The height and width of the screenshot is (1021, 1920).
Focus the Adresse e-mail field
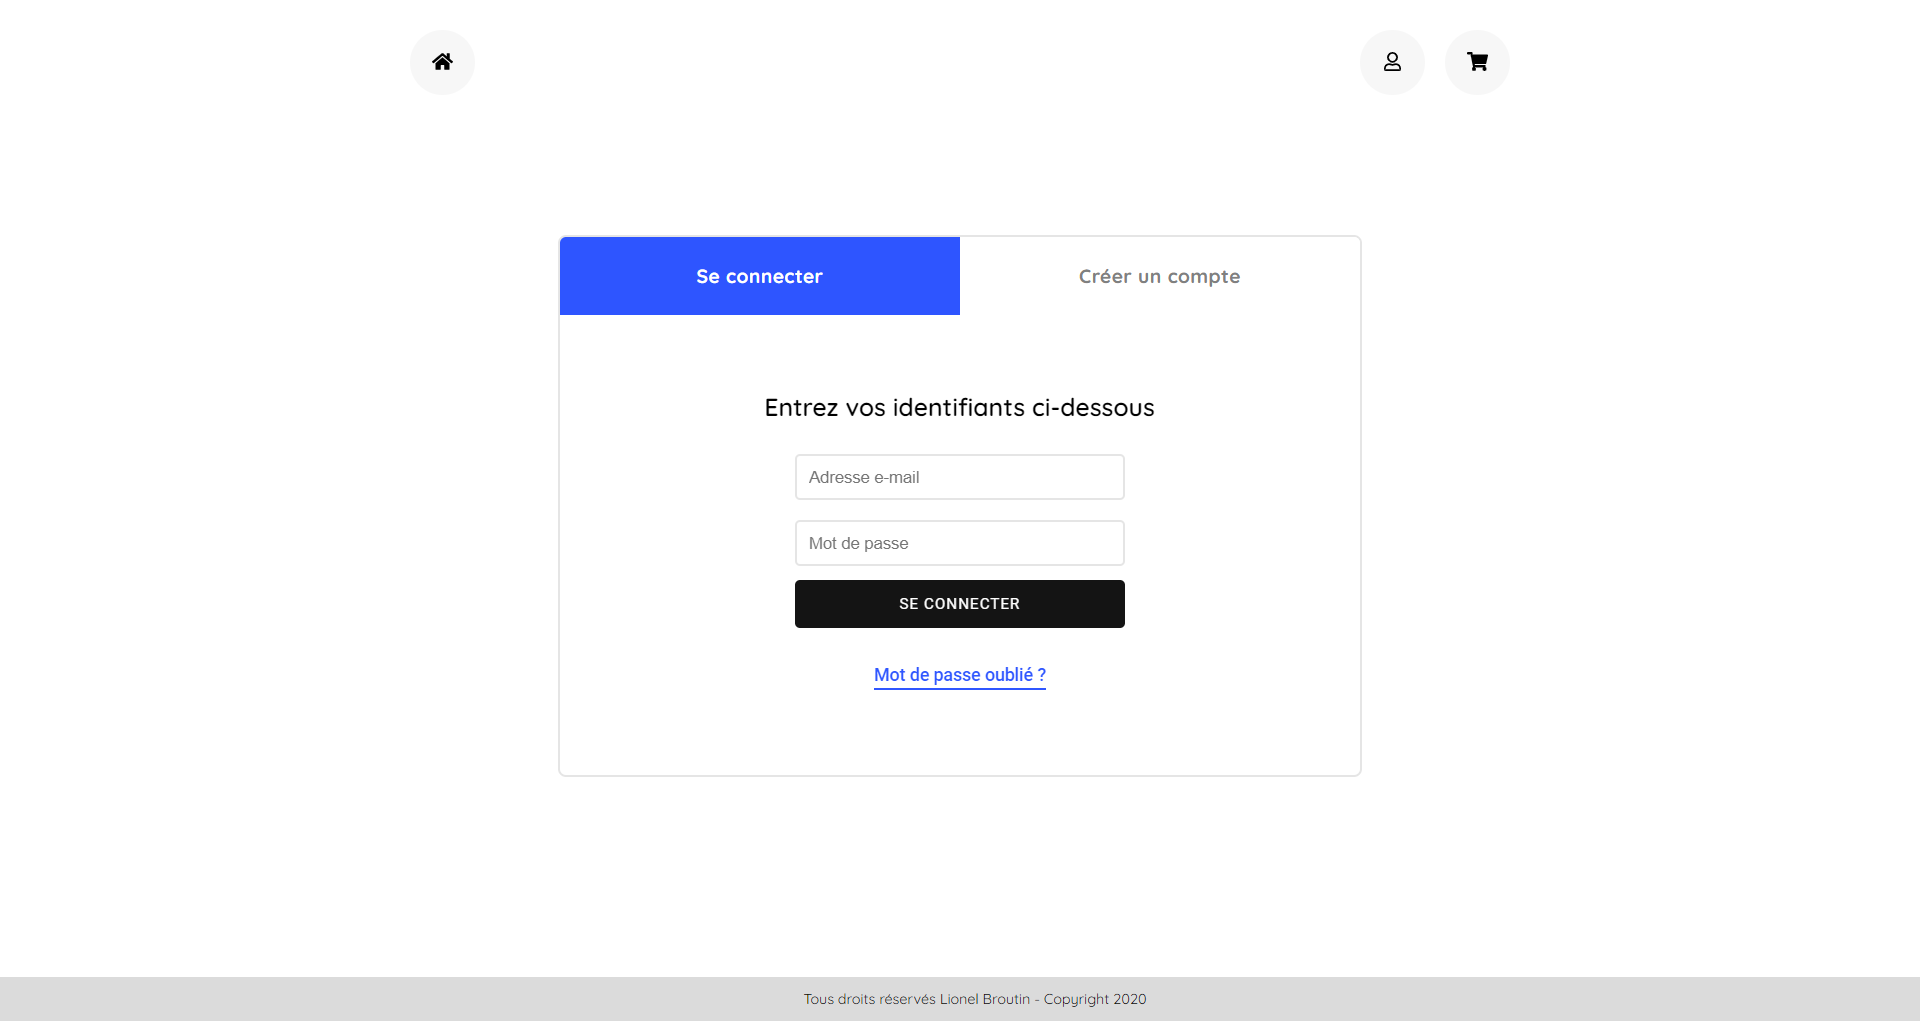959,477
